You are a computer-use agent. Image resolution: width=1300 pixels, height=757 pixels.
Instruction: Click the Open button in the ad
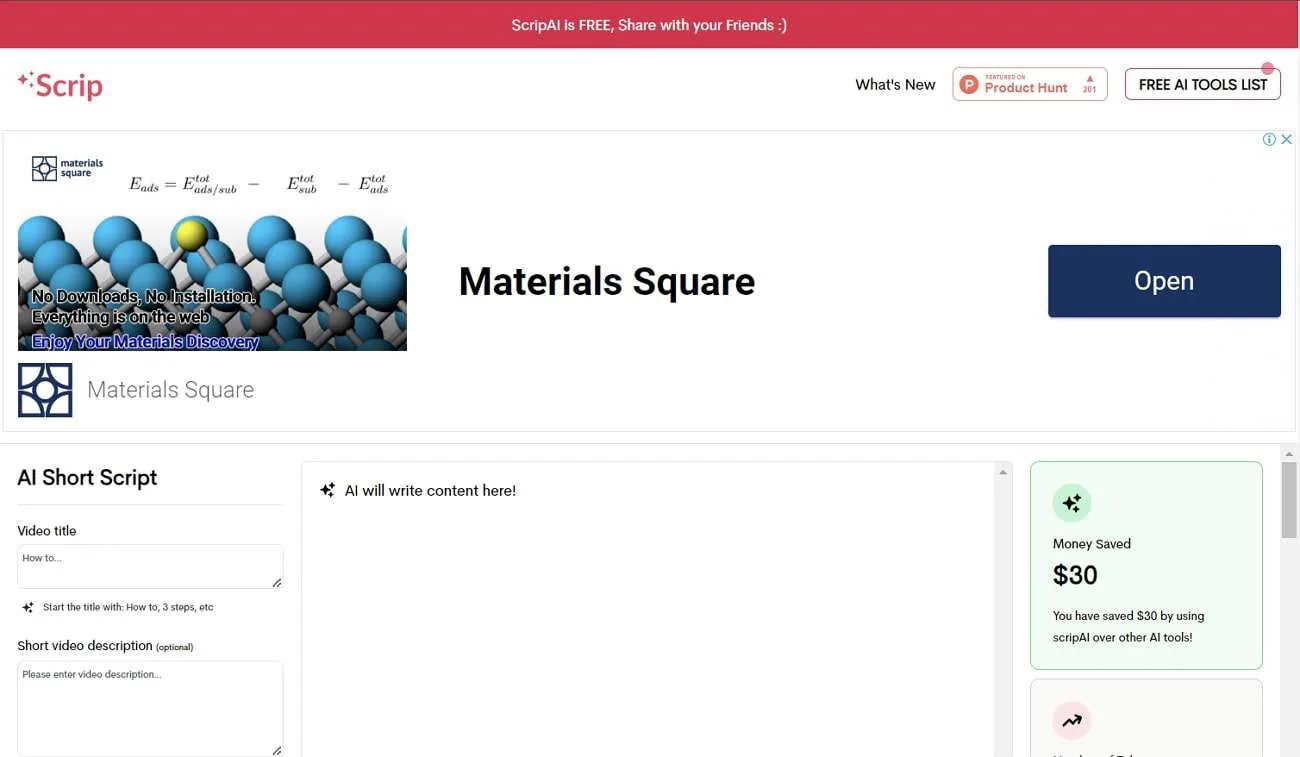click(x=1164, y=281)
